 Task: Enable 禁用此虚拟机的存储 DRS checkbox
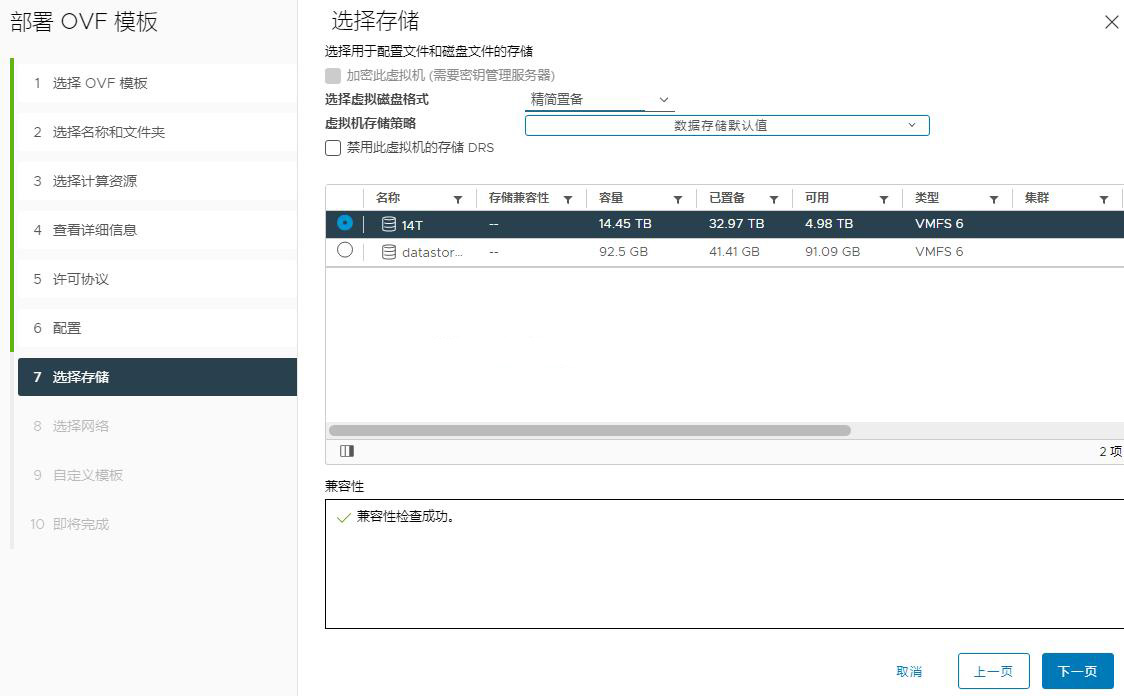click(x=334, y=148)
